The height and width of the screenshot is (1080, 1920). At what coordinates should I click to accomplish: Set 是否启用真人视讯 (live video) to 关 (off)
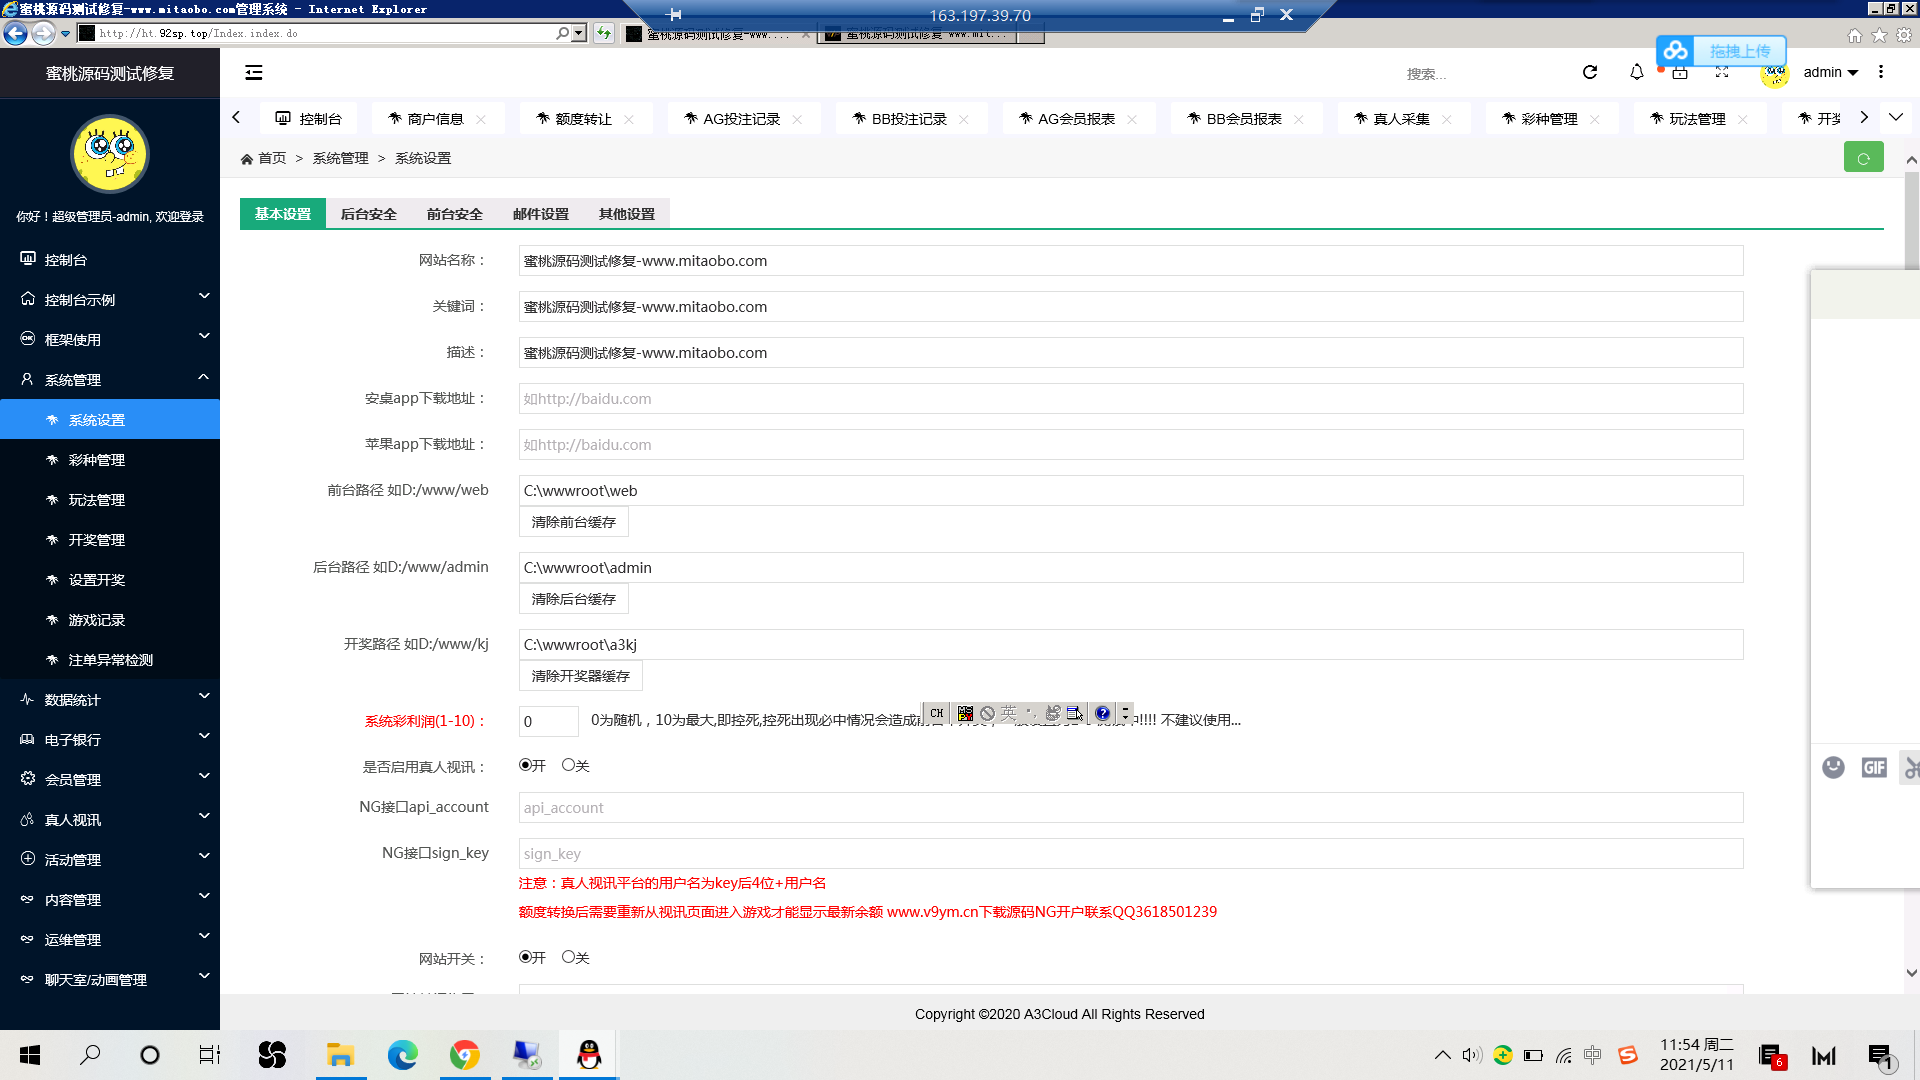click(x=568, y=765)
